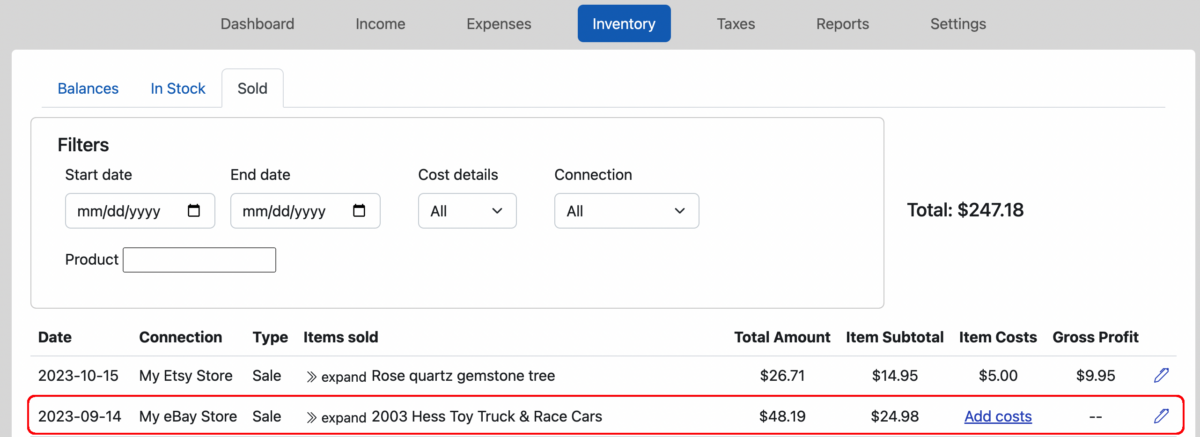Screen dimensions: 1200x437
Task: Click the $9.95 gross profit value
Action: [1096, 376]
